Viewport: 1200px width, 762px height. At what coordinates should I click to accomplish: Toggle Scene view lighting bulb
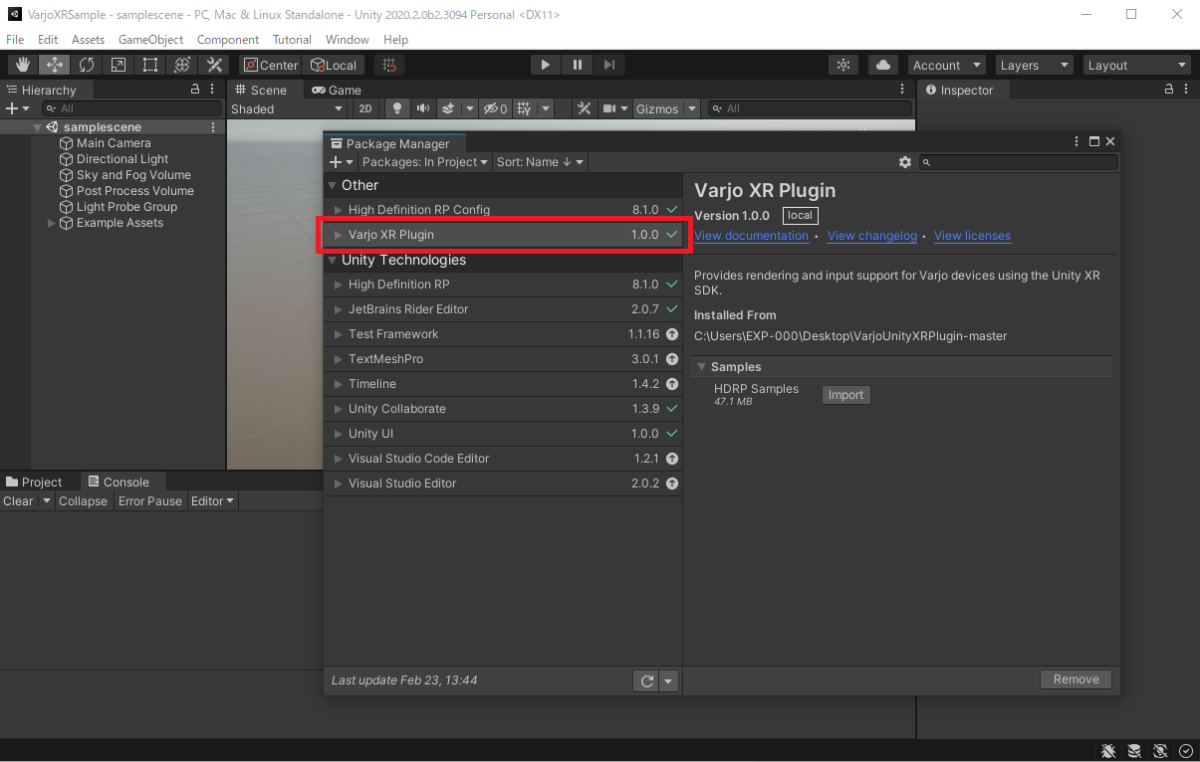point(397,108)
